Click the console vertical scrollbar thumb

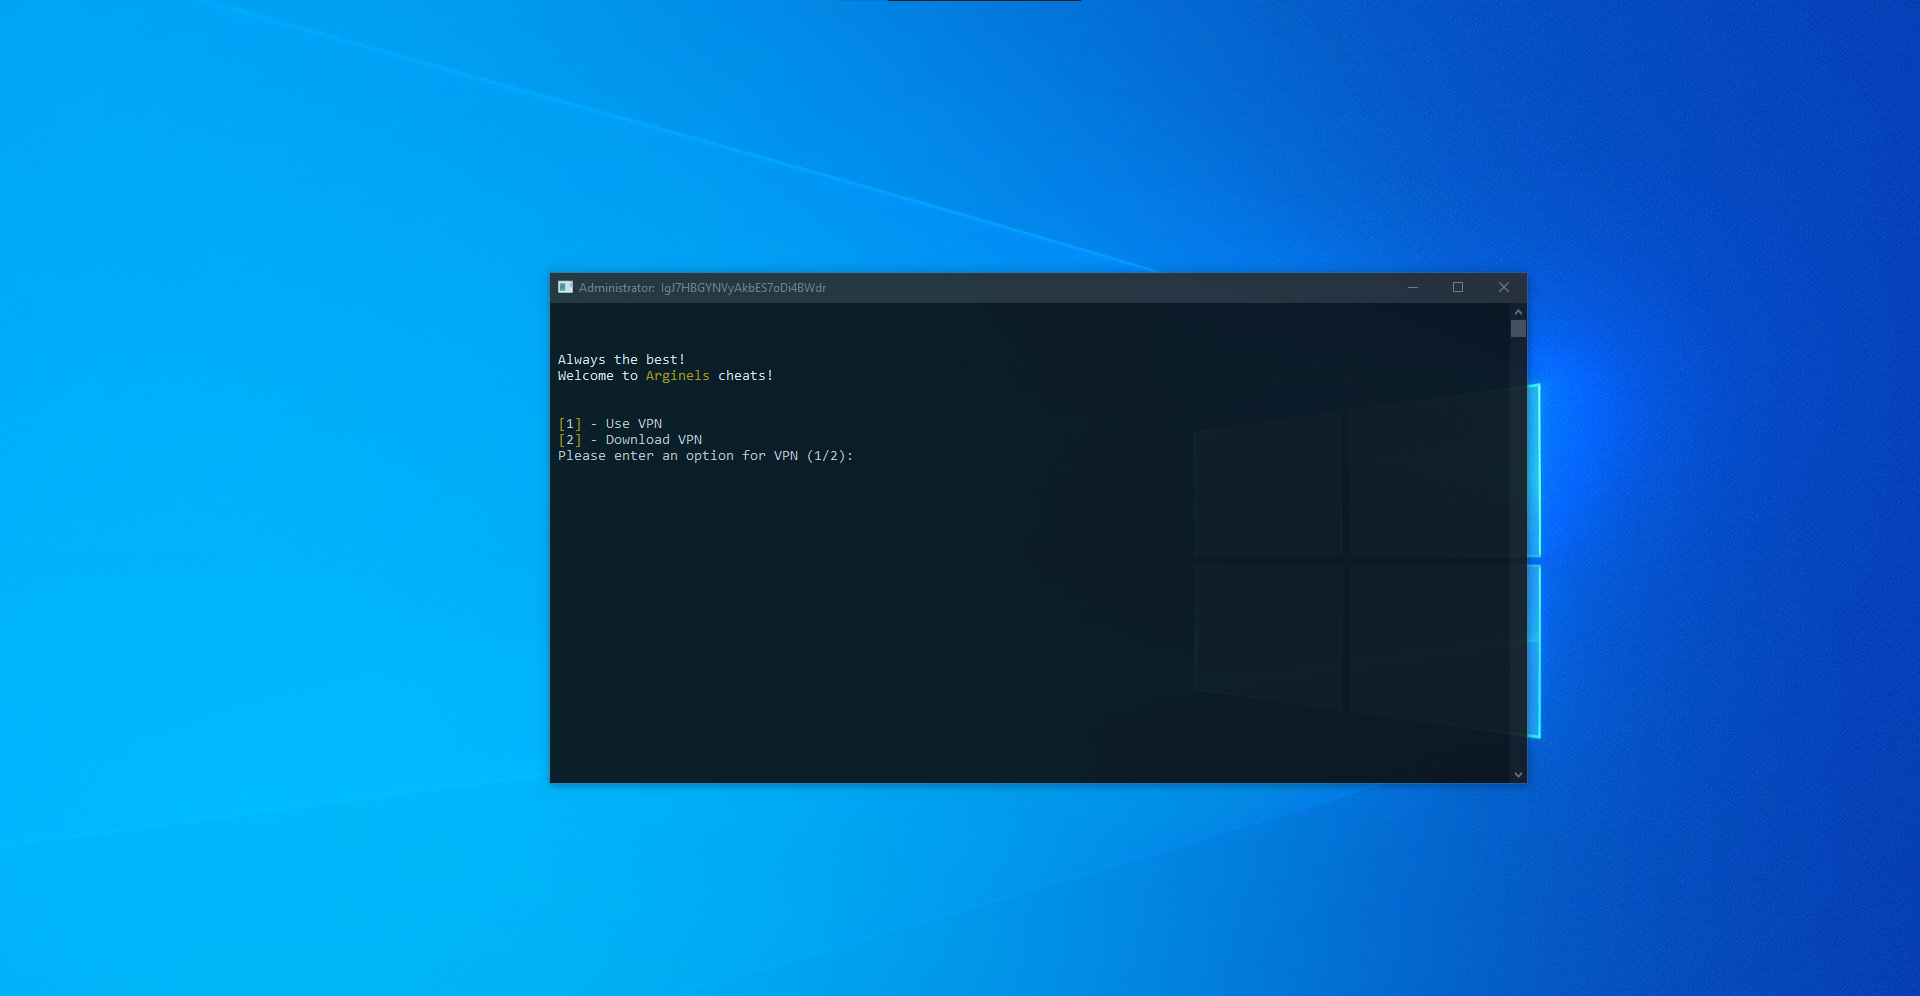1518,329
